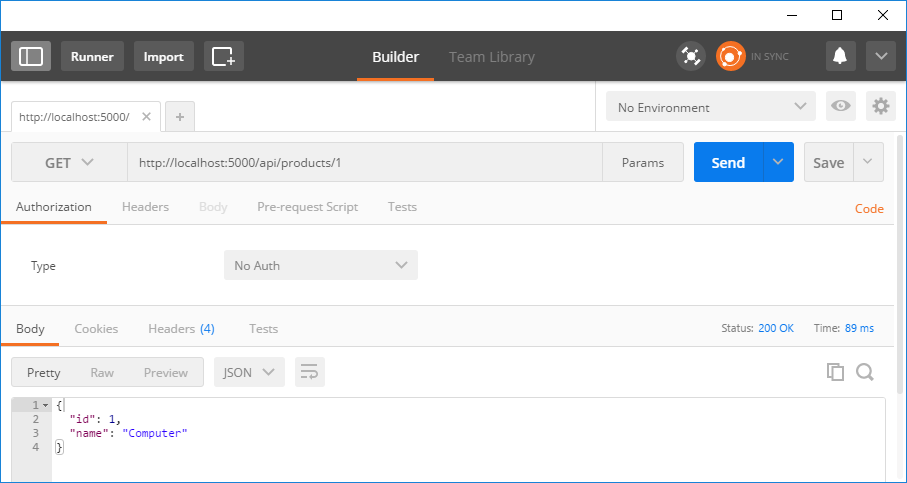Collapse the JSON object at line 1
The height and width of the screenshot is (483, 907).
45,405
